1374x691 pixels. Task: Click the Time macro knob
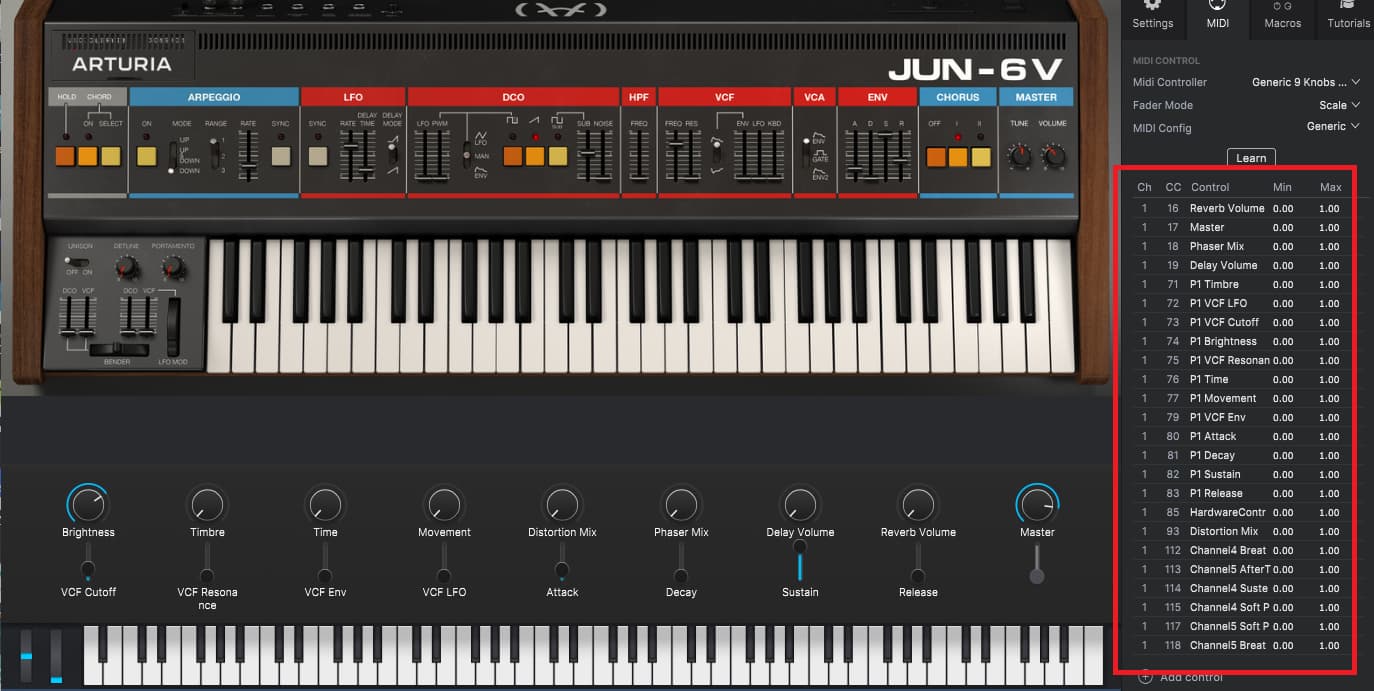click(325, 505)
